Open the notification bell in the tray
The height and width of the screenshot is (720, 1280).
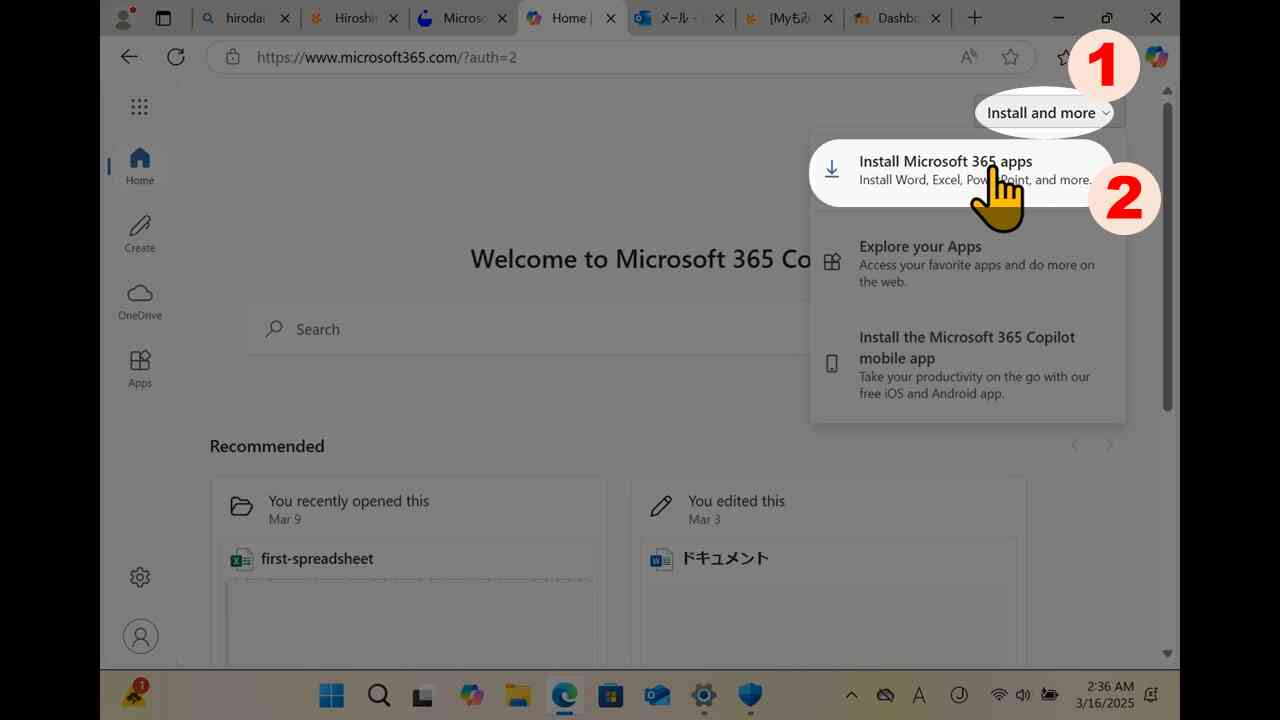[1152, 695]
